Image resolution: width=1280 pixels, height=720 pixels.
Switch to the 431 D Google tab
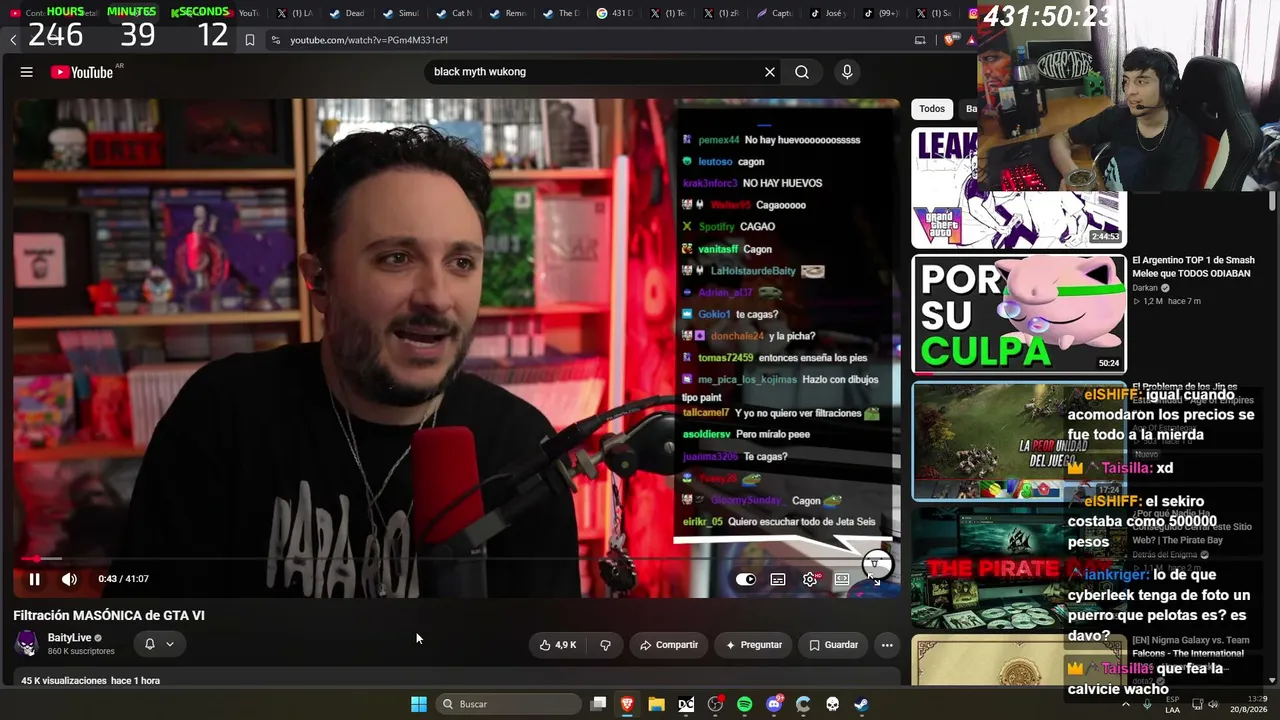(616, 13)
